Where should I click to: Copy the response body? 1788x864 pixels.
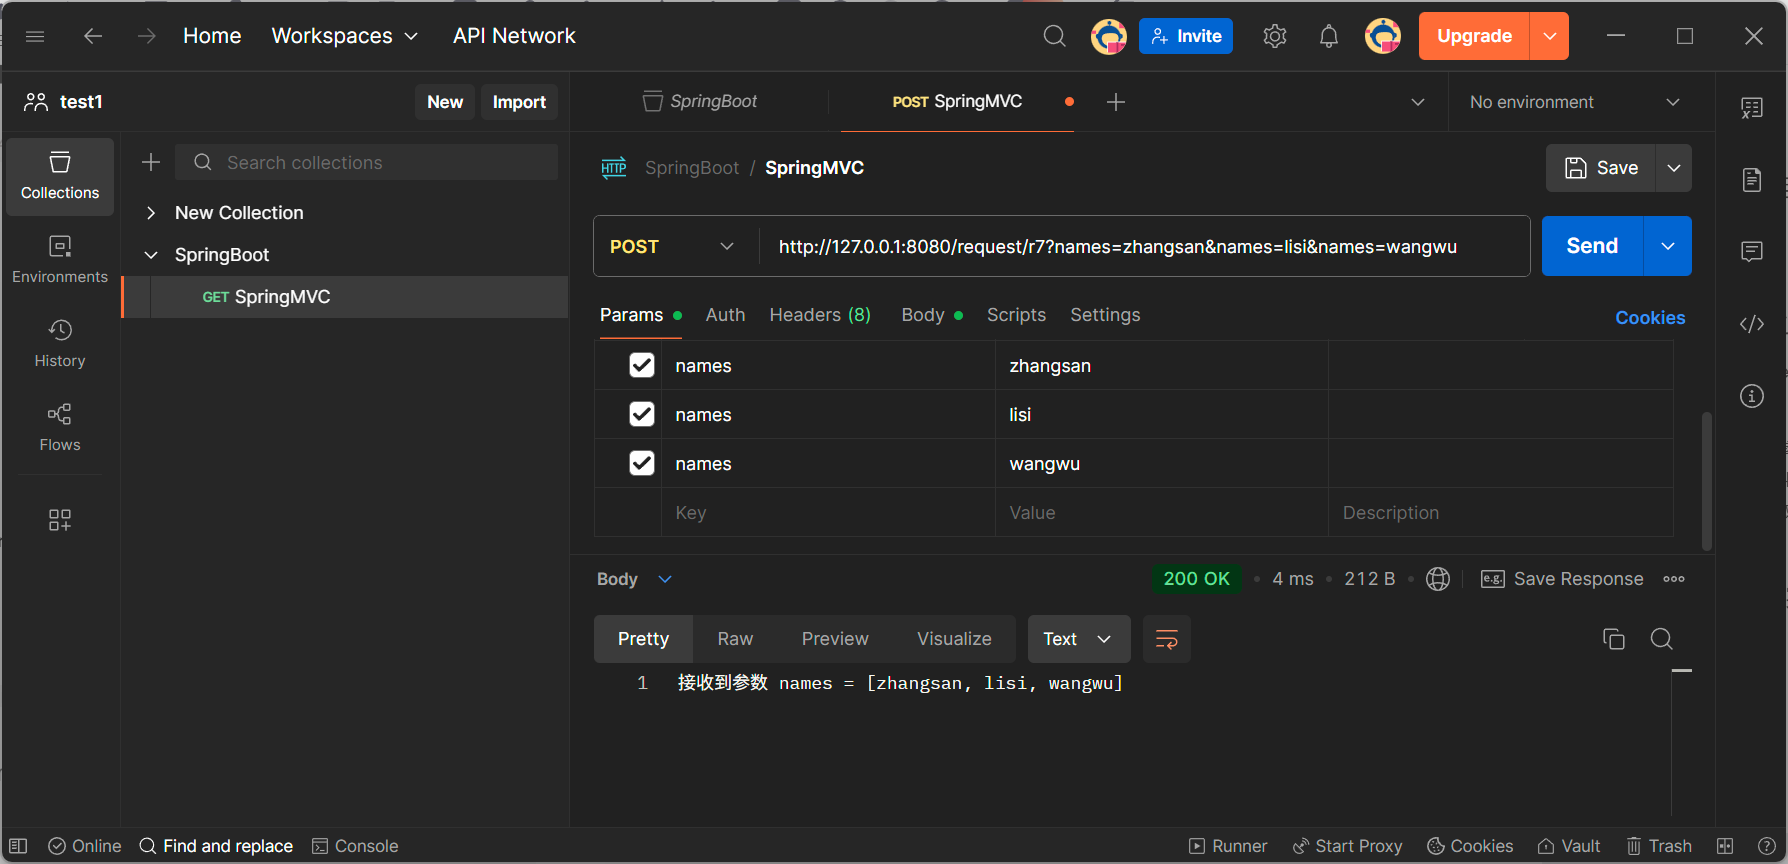click(1614, 639)
